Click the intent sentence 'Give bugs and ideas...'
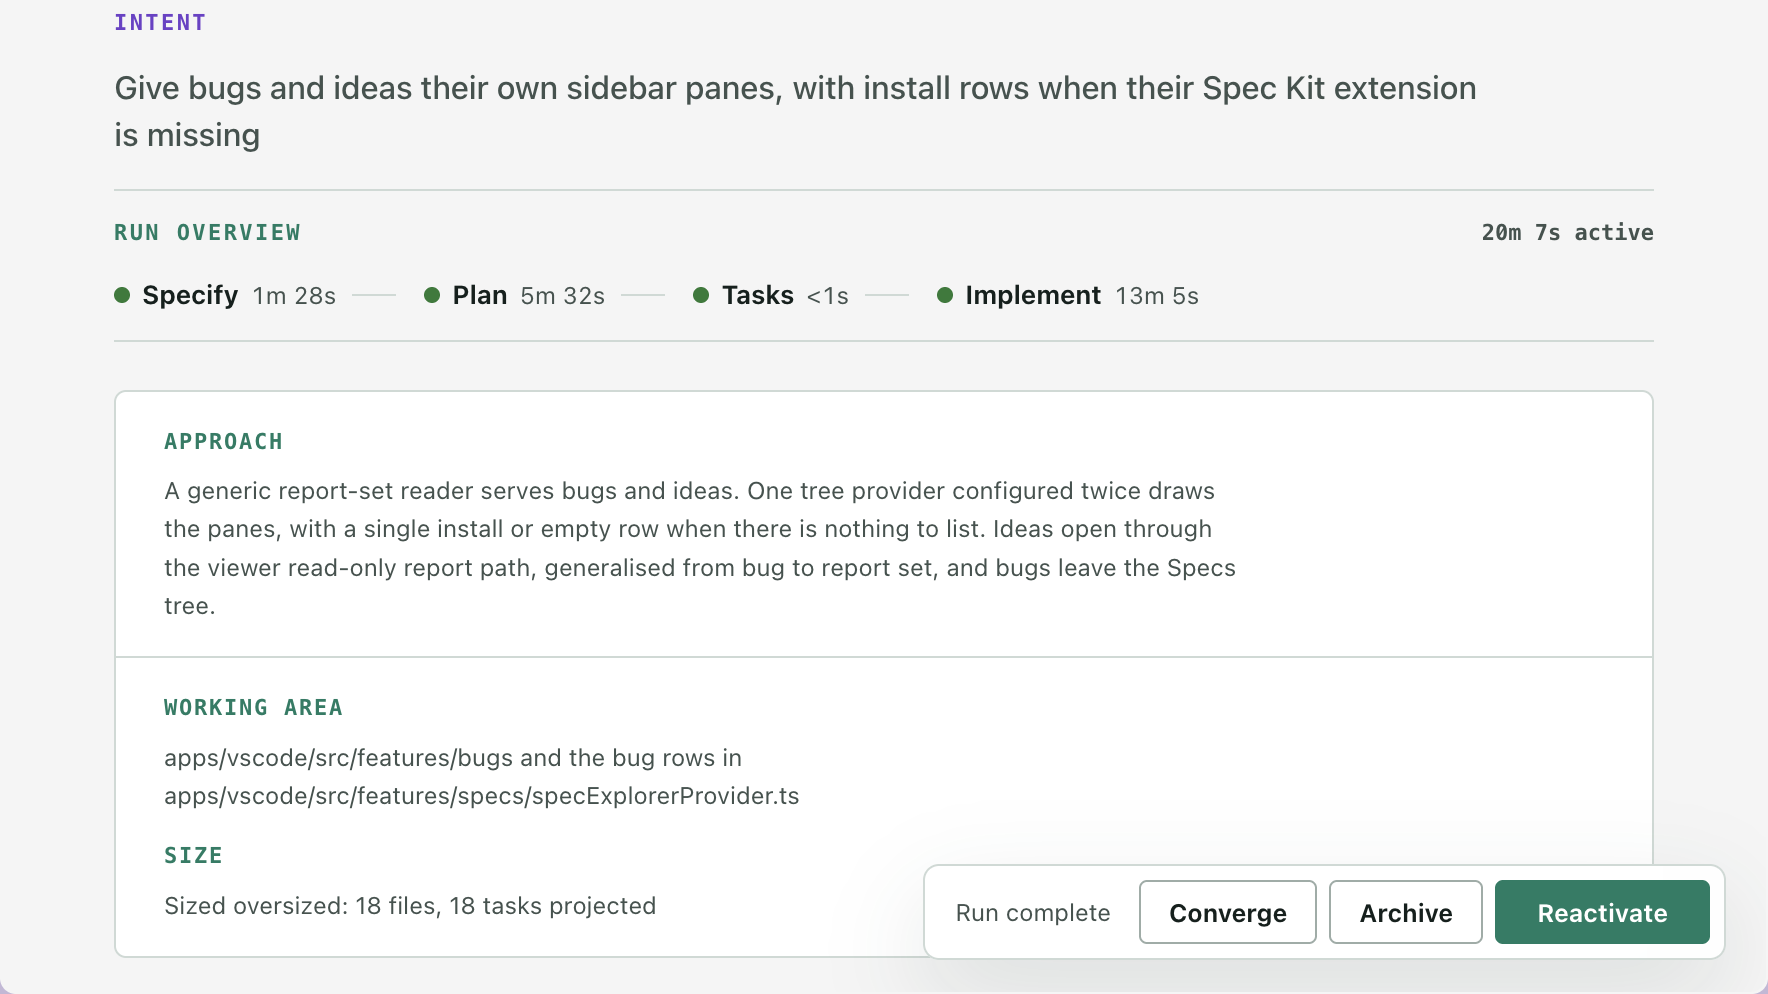 795,111
